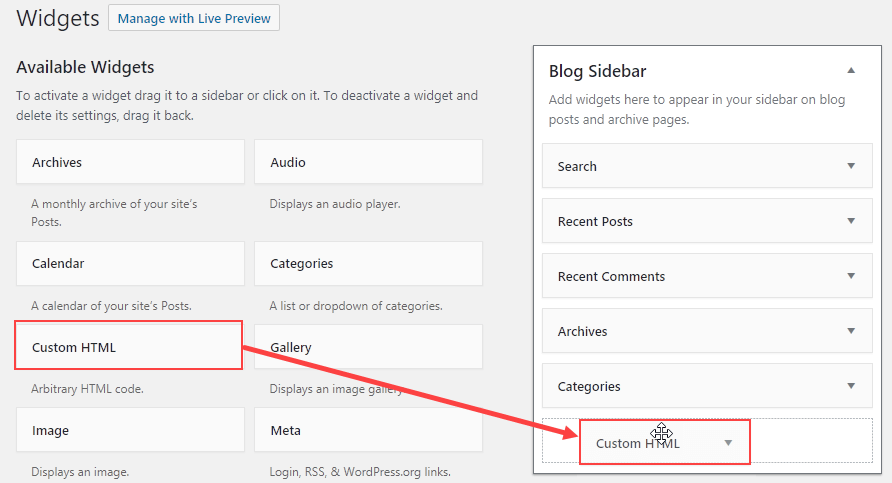Expand the Search widget arrow
This screenshot has width=892, height=483.
(851, 166)
